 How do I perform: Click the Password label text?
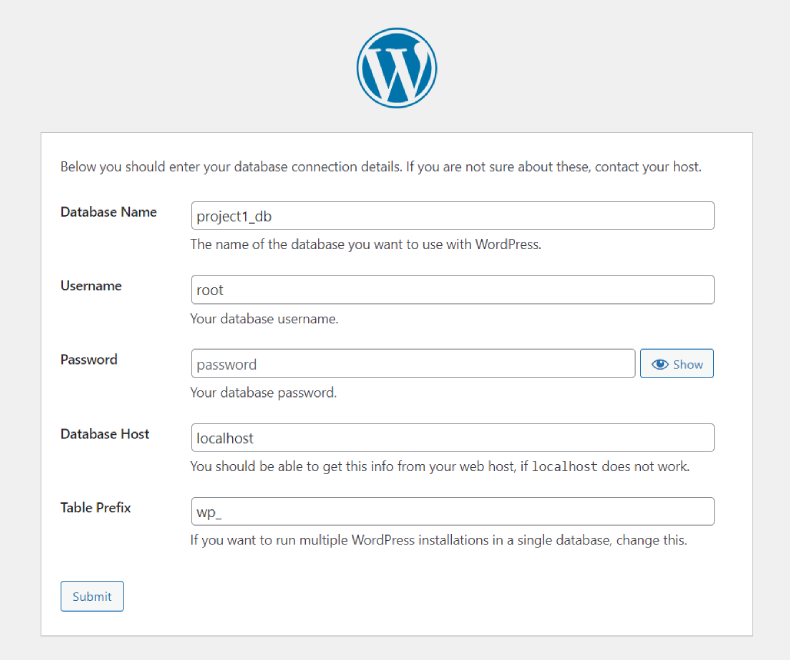click(x=89, y=360)
